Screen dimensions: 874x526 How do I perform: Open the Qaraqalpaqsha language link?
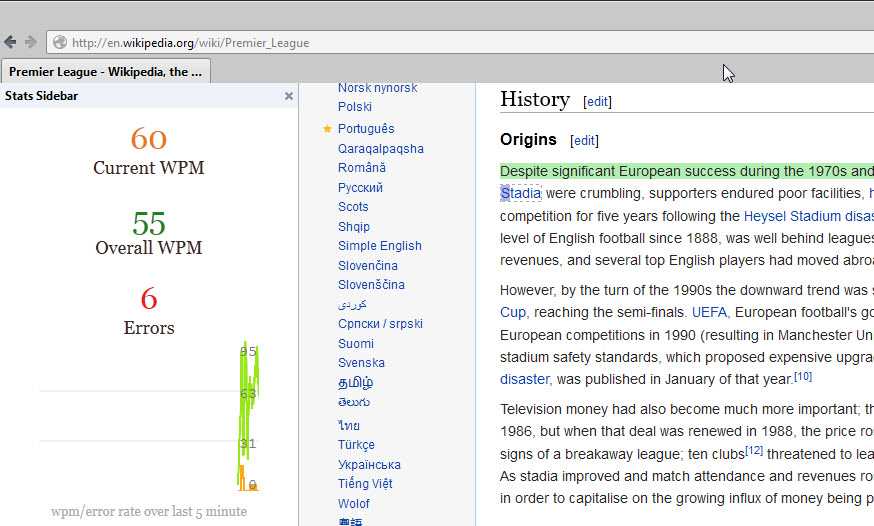point(381,149)
